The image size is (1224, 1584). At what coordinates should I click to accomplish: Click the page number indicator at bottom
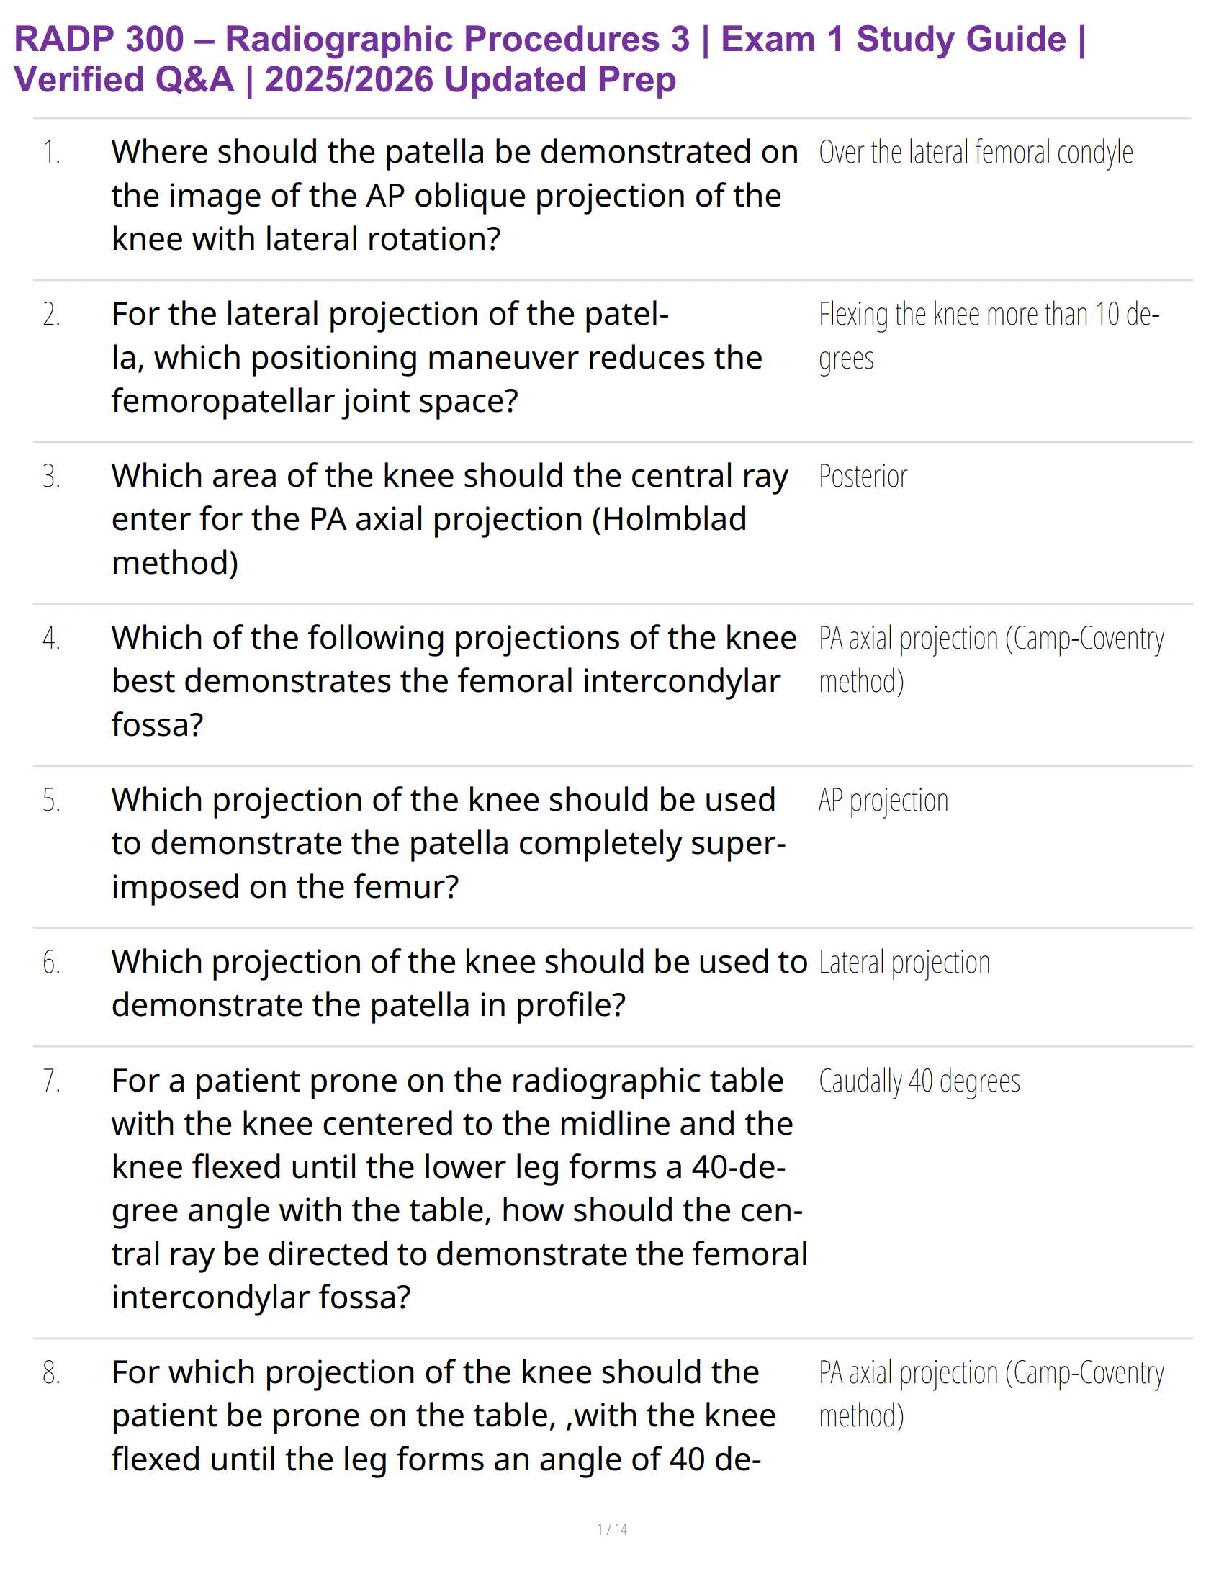pos(612,1529)
